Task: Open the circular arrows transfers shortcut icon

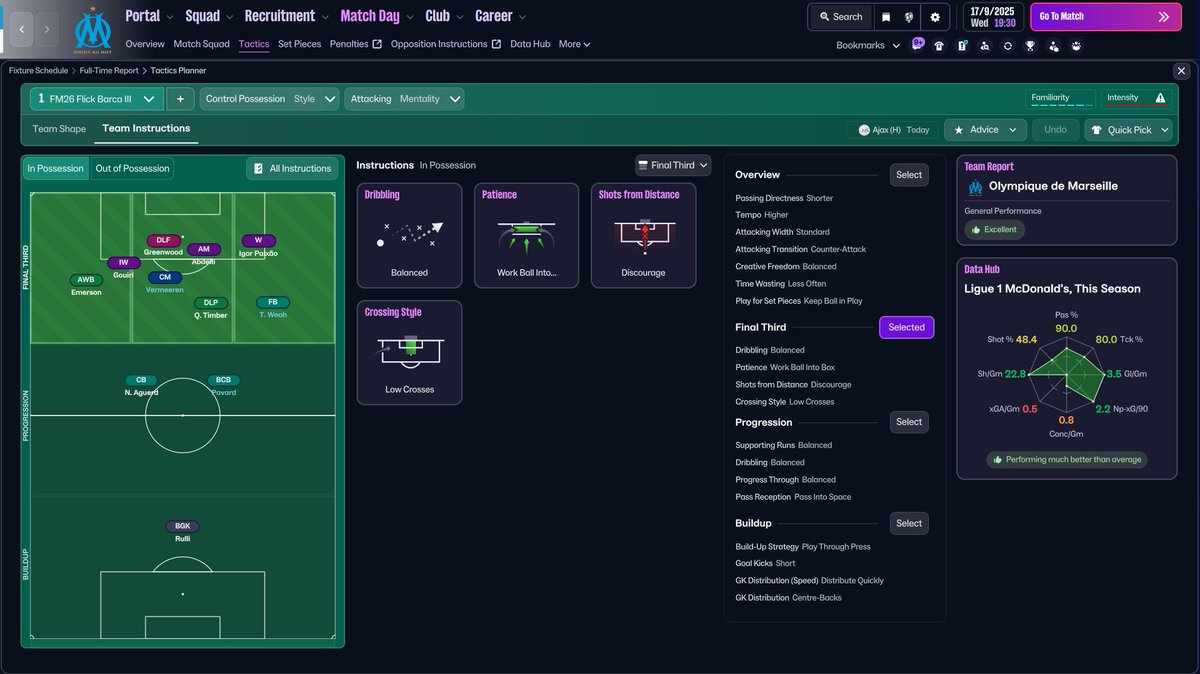Action: tap(1007, 45)
